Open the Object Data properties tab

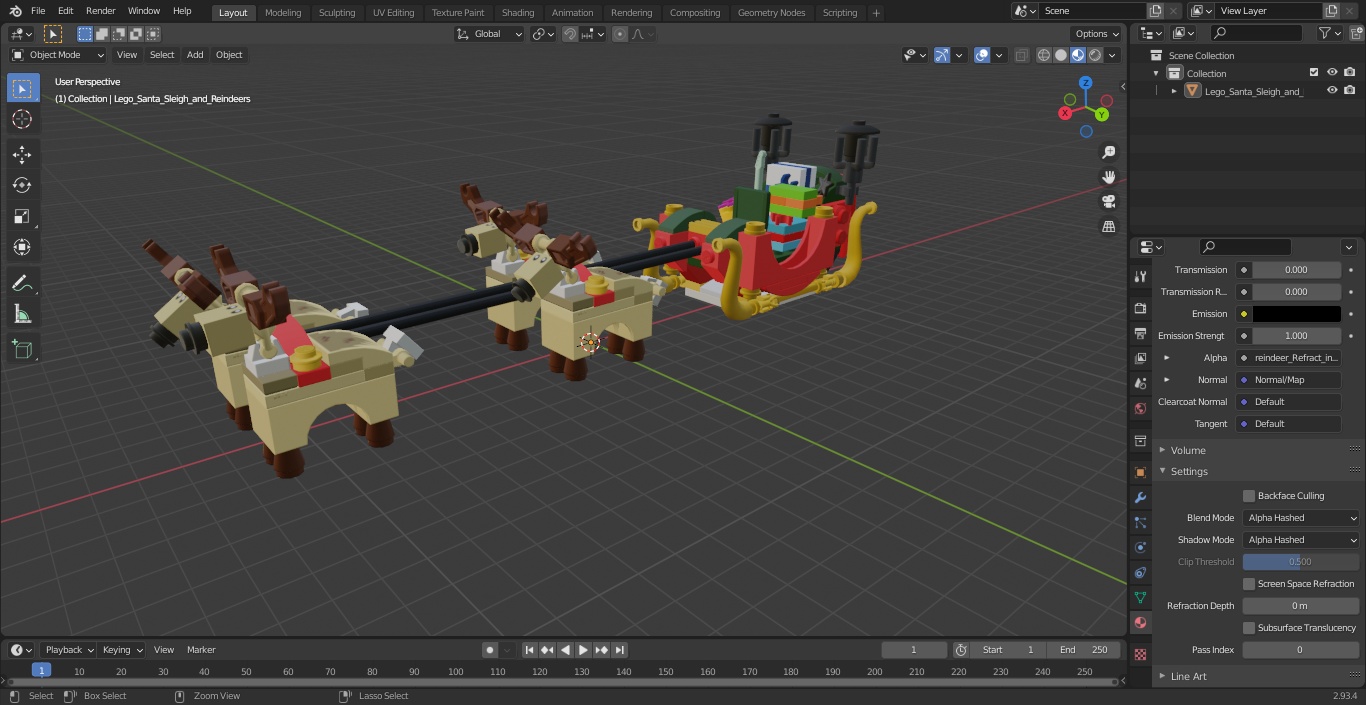click(x=1140, y=597)
